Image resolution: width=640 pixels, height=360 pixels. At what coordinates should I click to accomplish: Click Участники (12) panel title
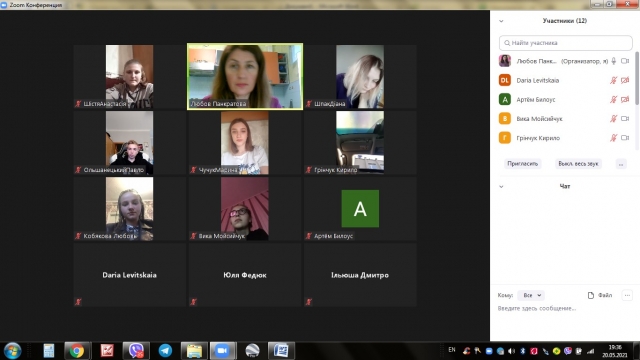(x=564, y=21)
